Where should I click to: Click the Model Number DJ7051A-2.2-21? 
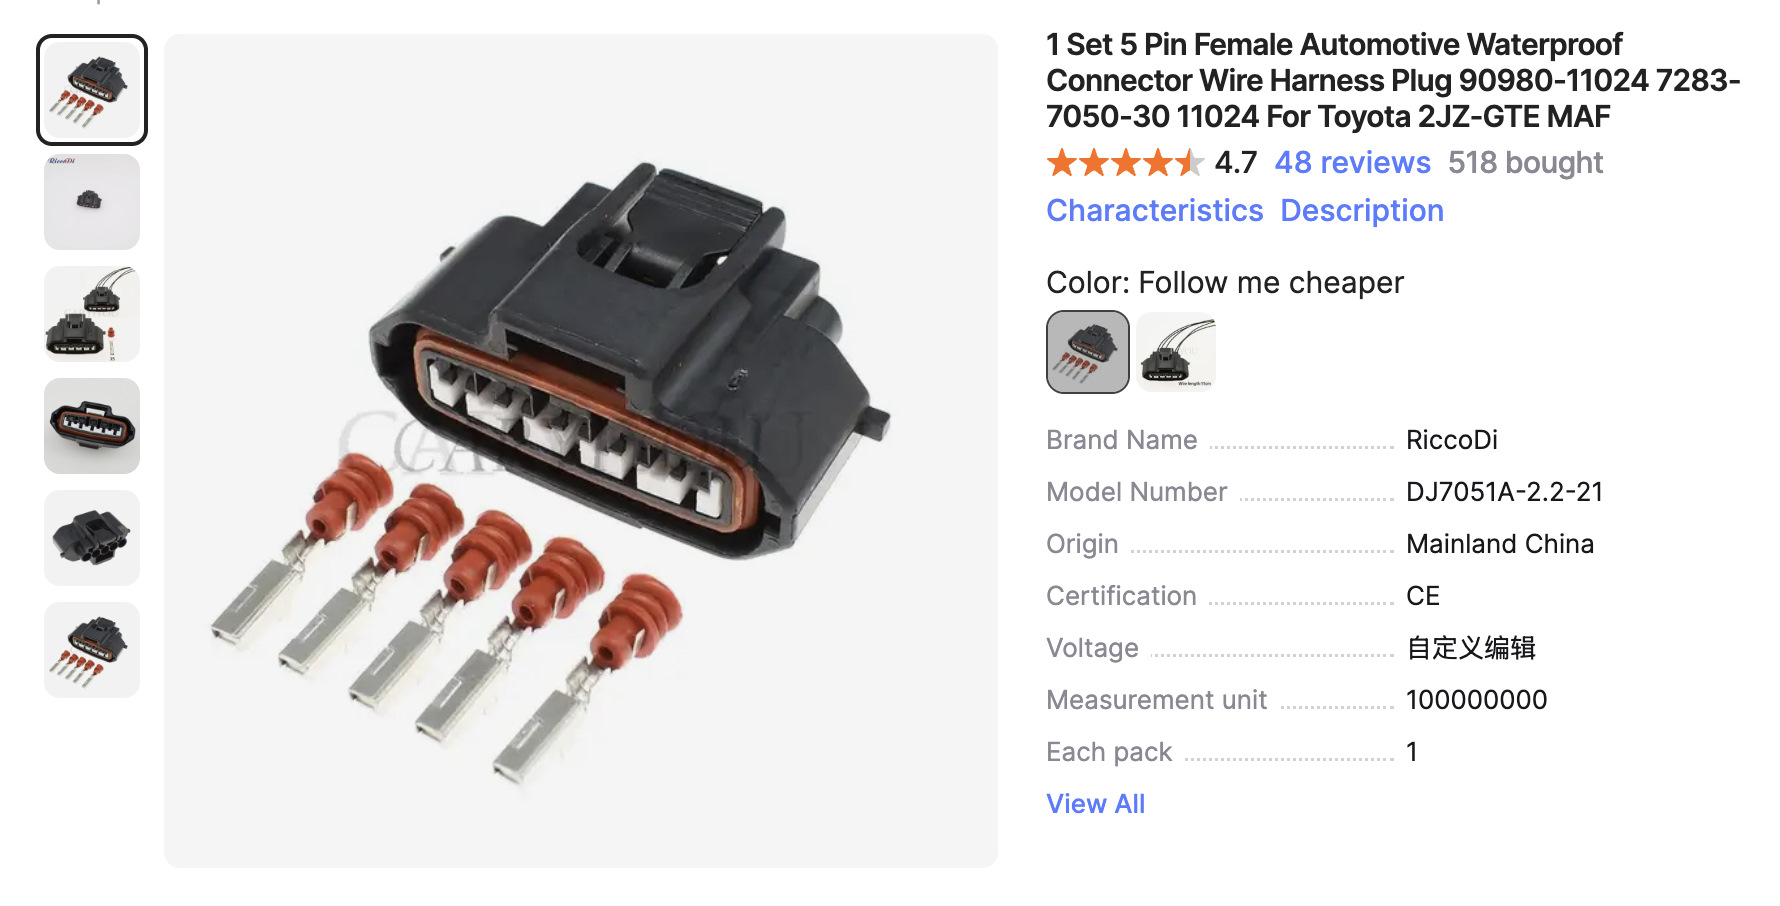1504,492
